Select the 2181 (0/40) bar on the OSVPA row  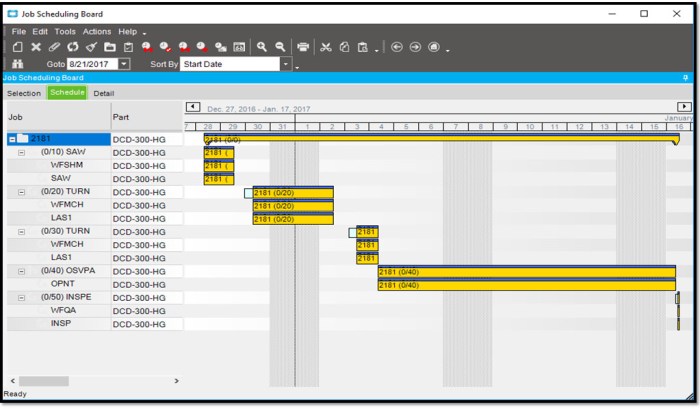pyautogui.click(x=527, y=271)
